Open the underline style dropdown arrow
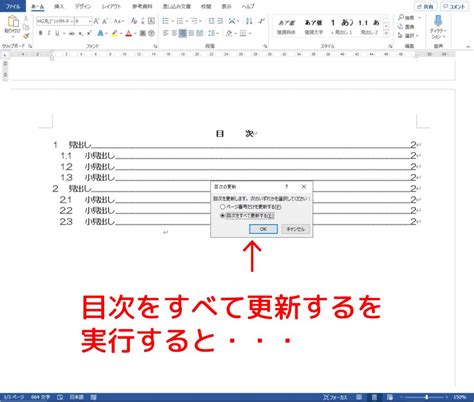 coord(64,33)
